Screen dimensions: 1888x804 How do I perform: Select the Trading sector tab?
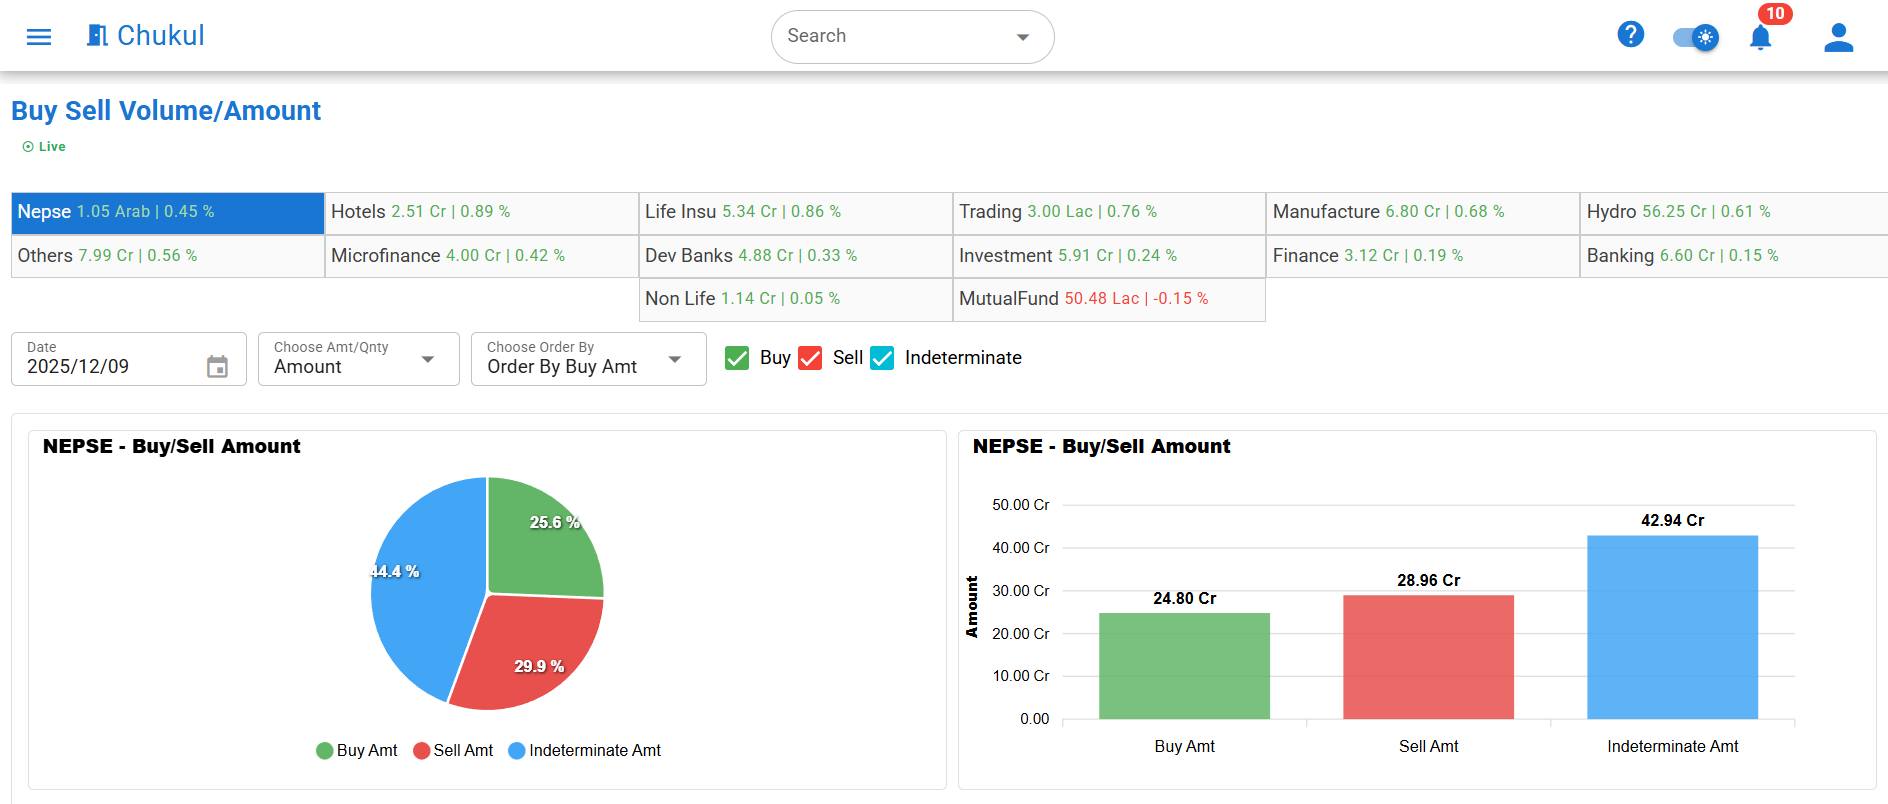click(1110, 213)
